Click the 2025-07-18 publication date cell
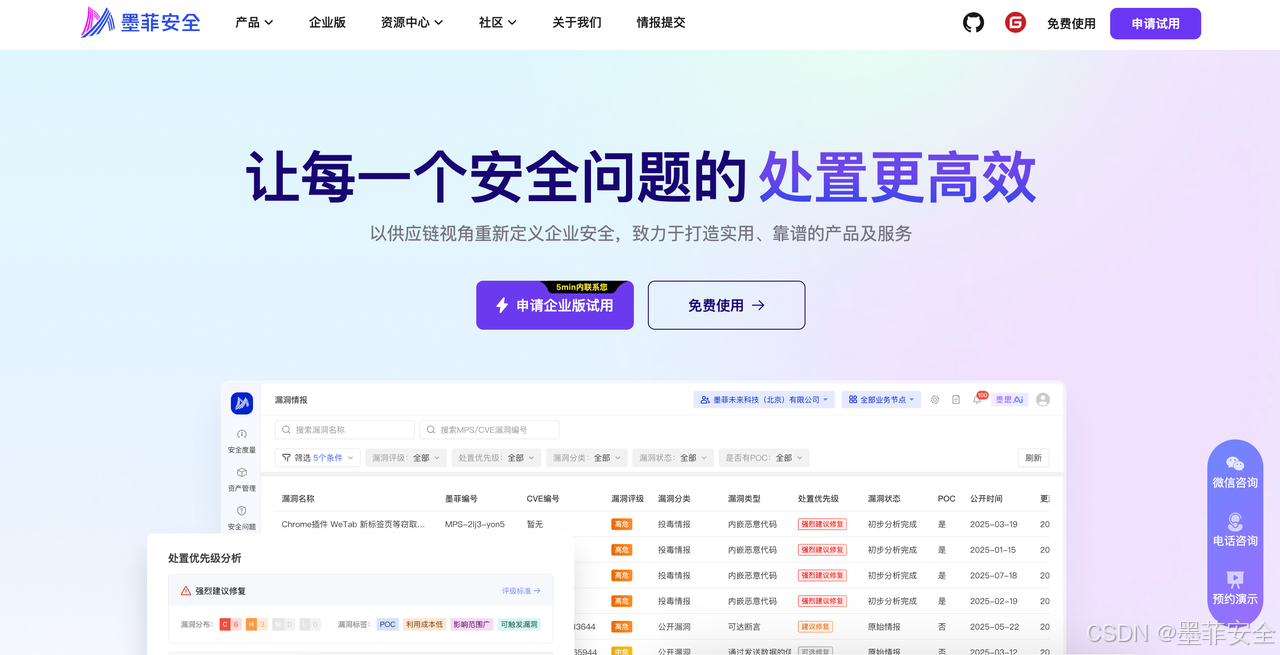Screen dimensions: 1280x655 click(993, 576)
